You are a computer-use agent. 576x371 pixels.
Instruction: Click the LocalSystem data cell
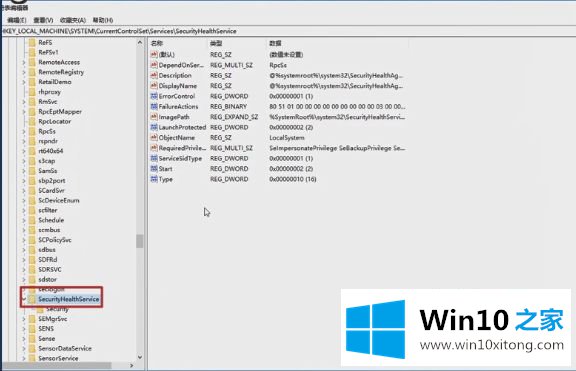pyautogui.click(x=287, y=138)
